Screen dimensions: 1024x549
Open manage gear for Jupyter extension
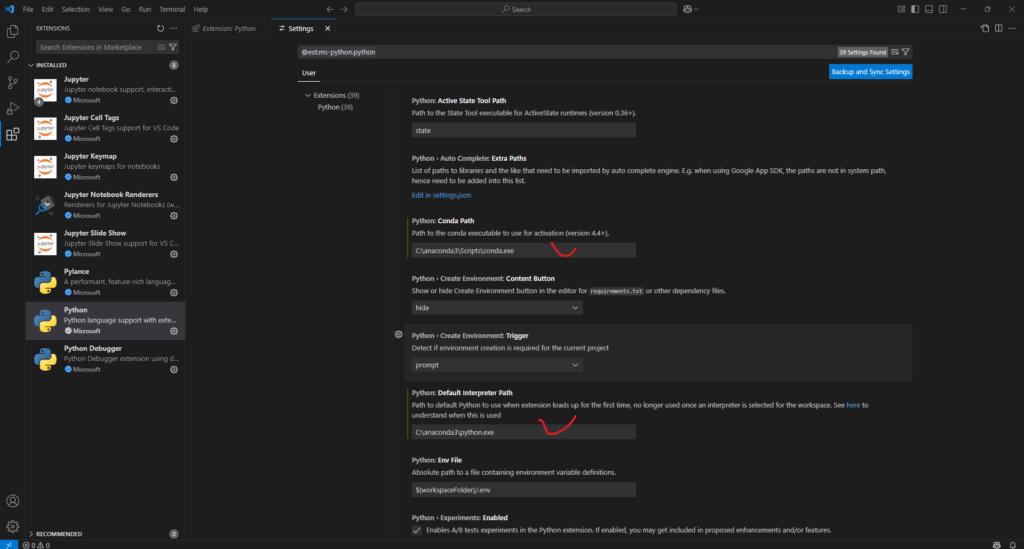coord(174,101)
